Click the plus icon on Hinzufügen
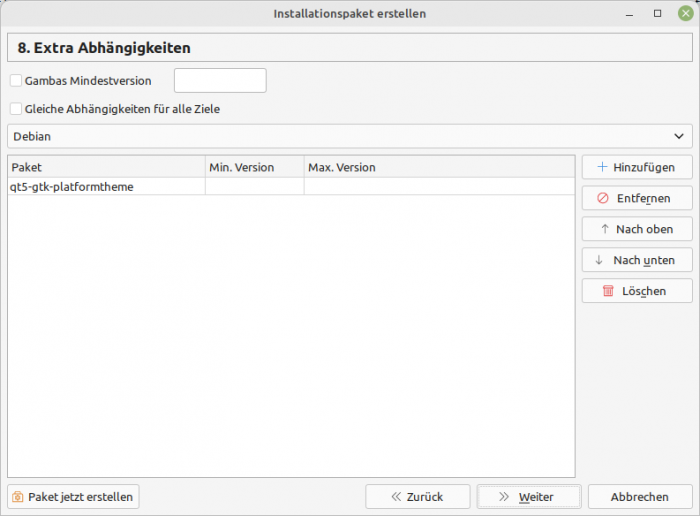Viewport: 700px width, 516px height. [602, 168]
